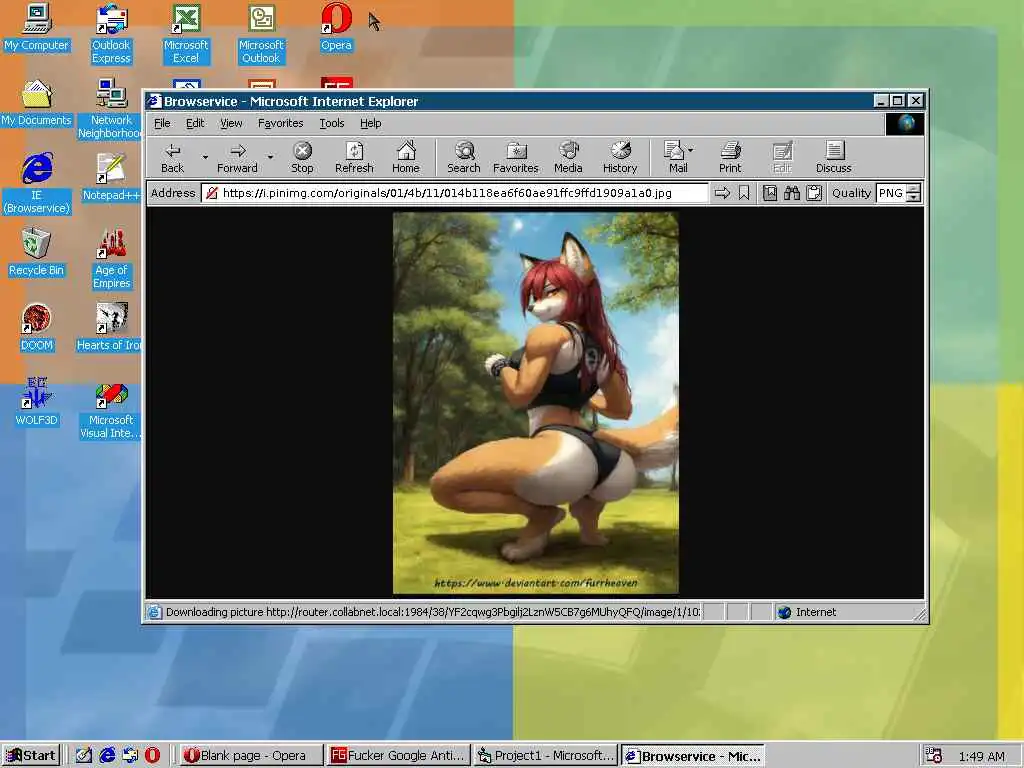Select the DOOM desktop shortcut
Viewport: 1024px width, 768px height.
click(x=37, y=328)
